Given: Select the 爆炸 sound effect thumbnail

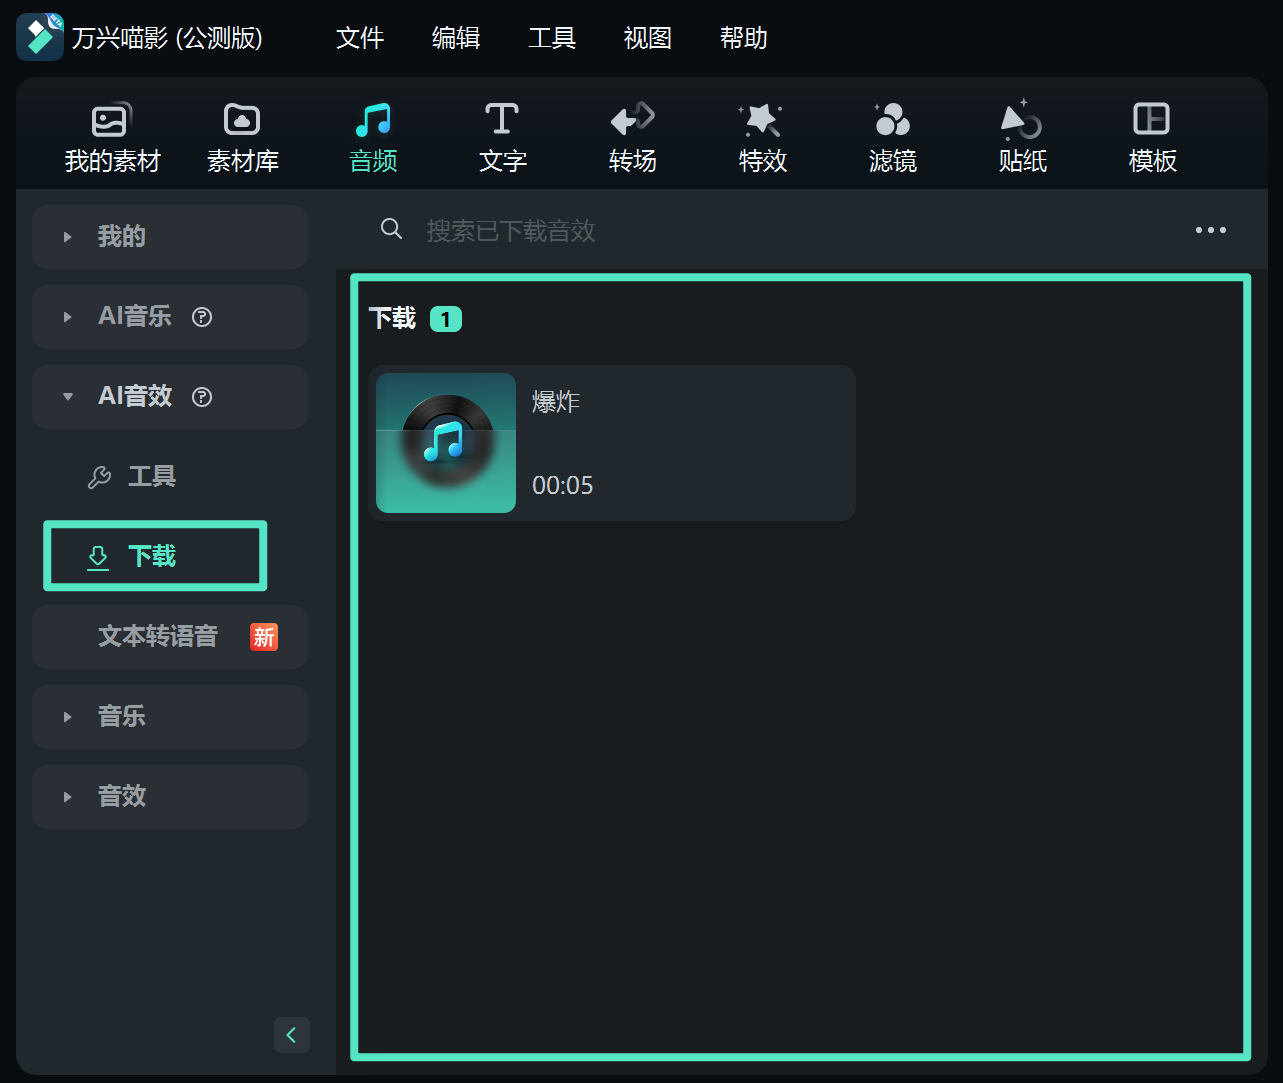Looking at the screenshot, I should click(x=445, y=443).
